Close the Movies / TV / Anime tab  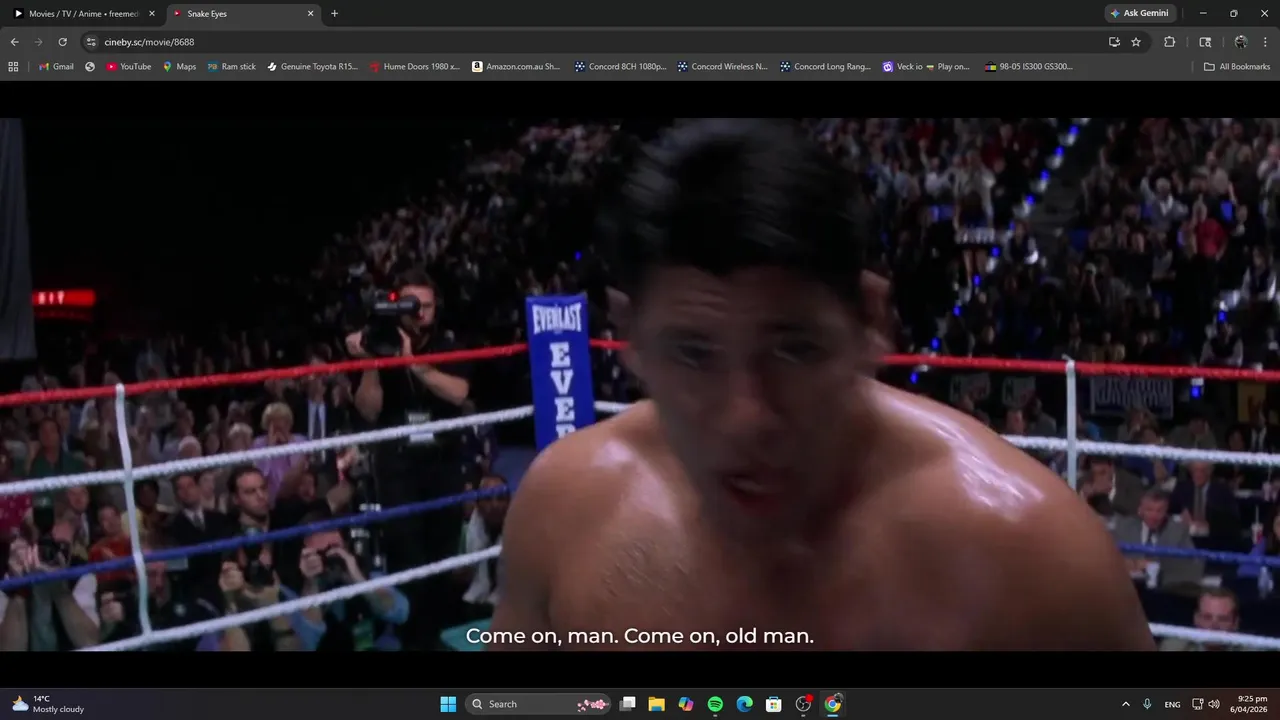tap(152, 14)
